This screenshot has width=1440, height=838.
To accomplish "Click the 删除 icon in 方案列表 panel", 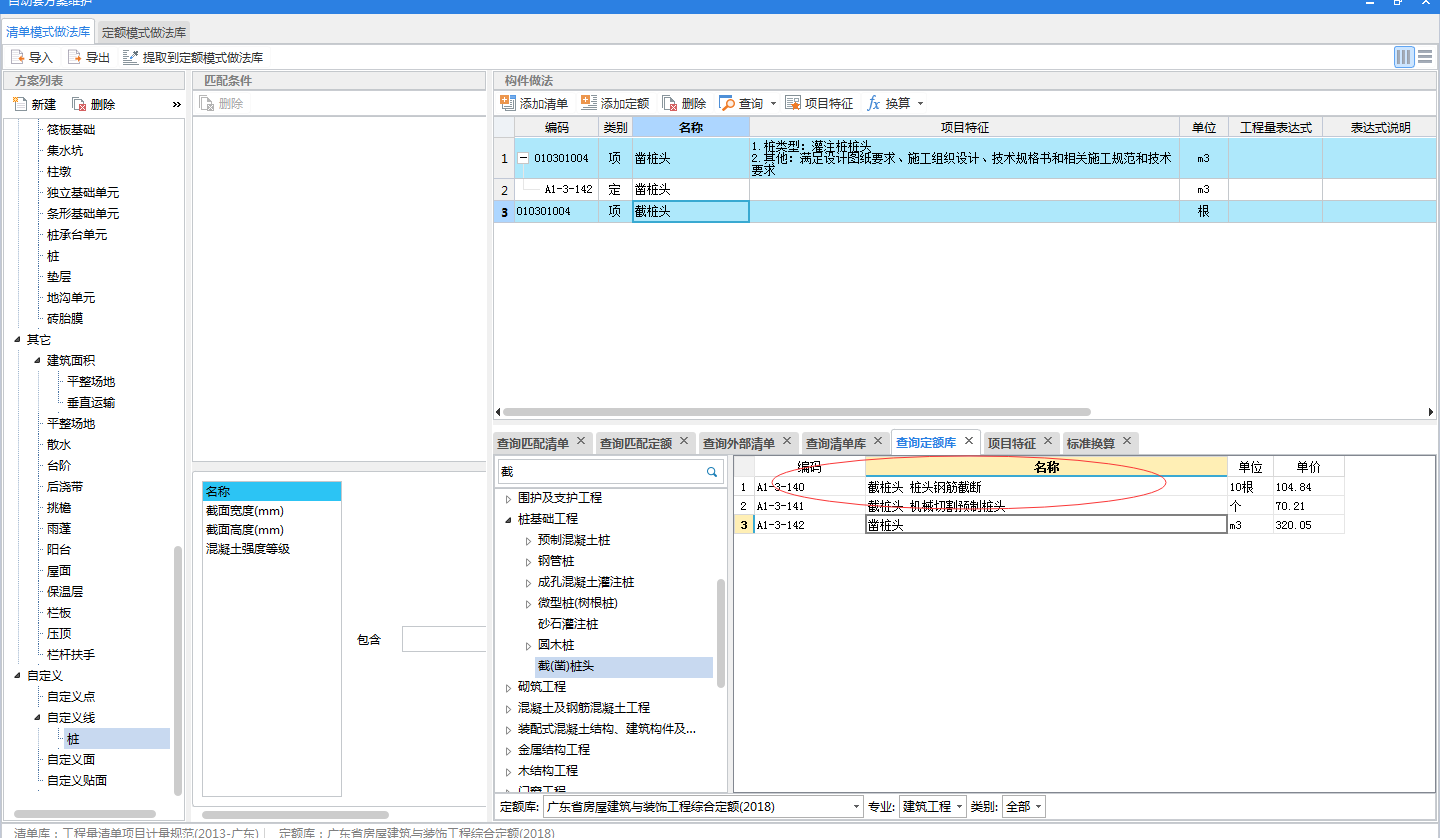I will (x=80, y=104).
